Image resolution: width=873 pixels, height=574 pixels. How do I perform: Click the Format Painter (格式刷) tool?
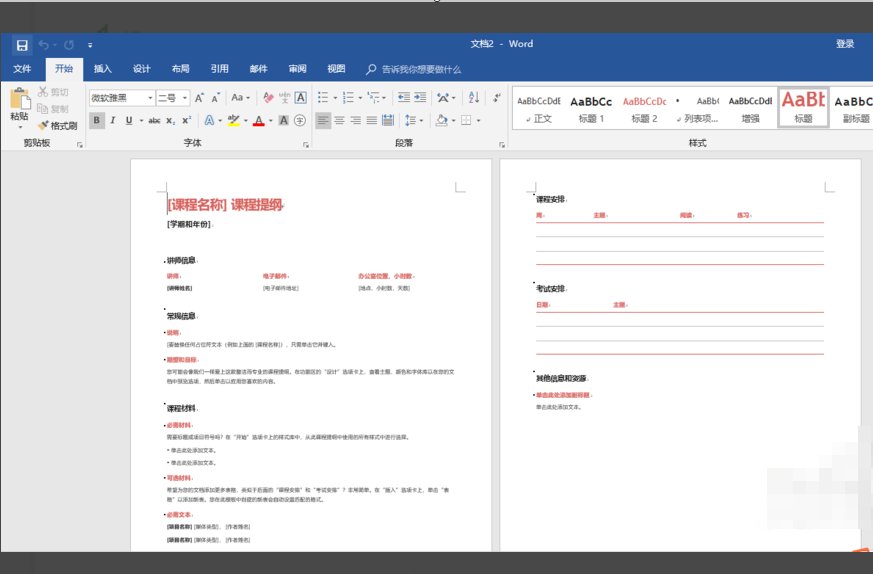(57, 125)
